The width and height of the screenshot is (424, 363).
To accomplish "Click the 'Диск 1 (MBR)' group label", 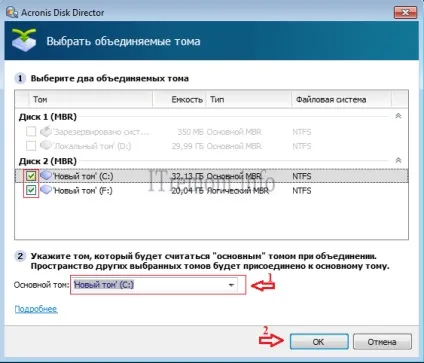I will [48, 117].
